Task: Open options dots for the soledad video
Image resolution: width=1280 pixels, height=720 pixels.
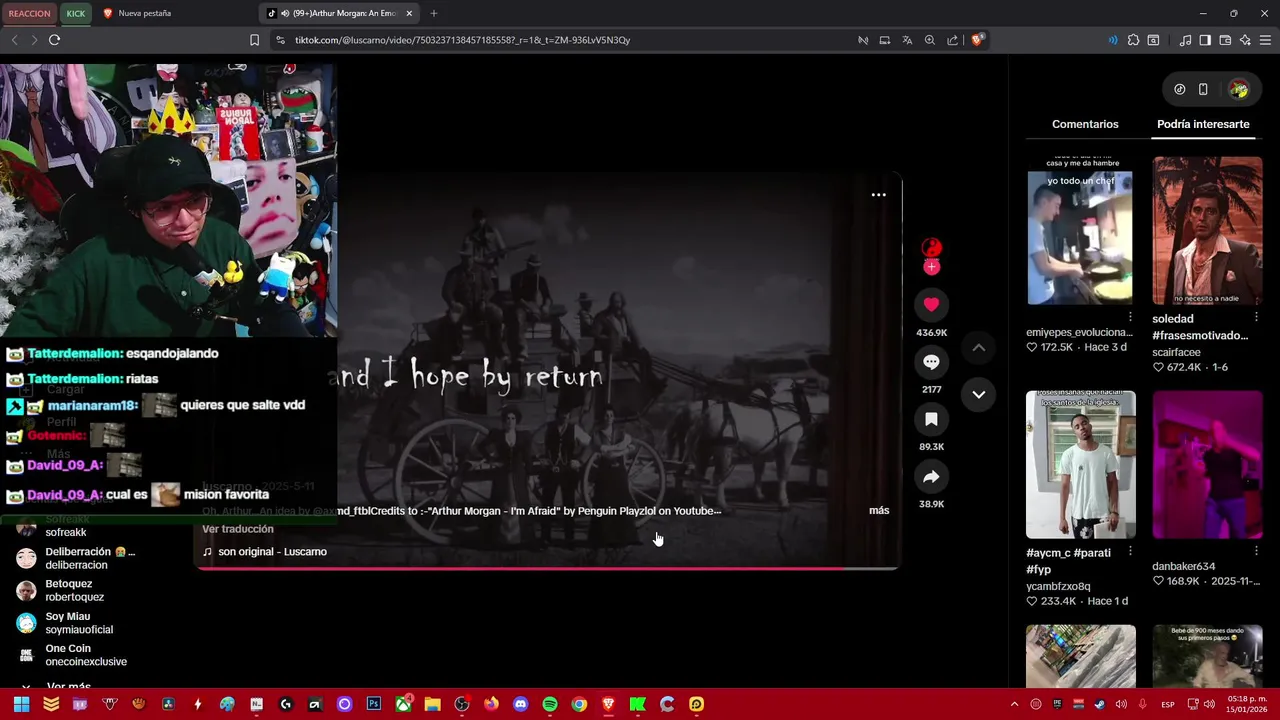Action: click(x=1257, y=318)
